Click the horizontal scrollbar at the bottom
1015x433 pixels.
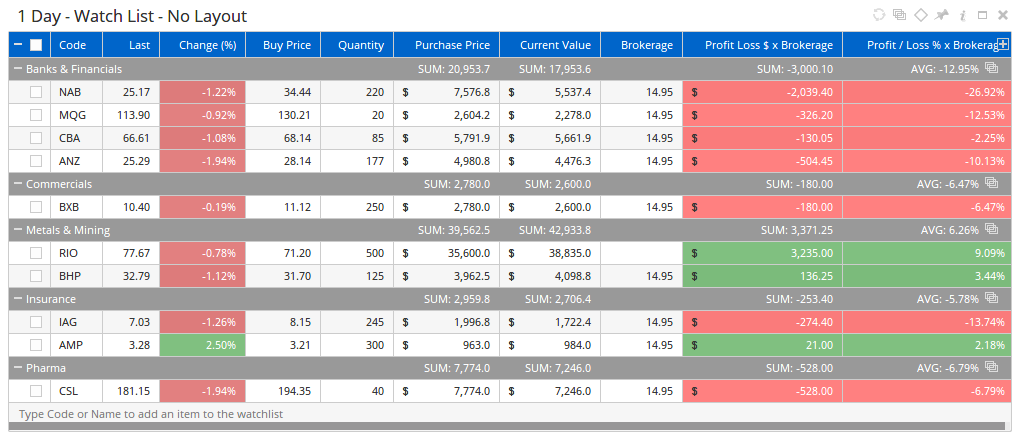[507, 426]
